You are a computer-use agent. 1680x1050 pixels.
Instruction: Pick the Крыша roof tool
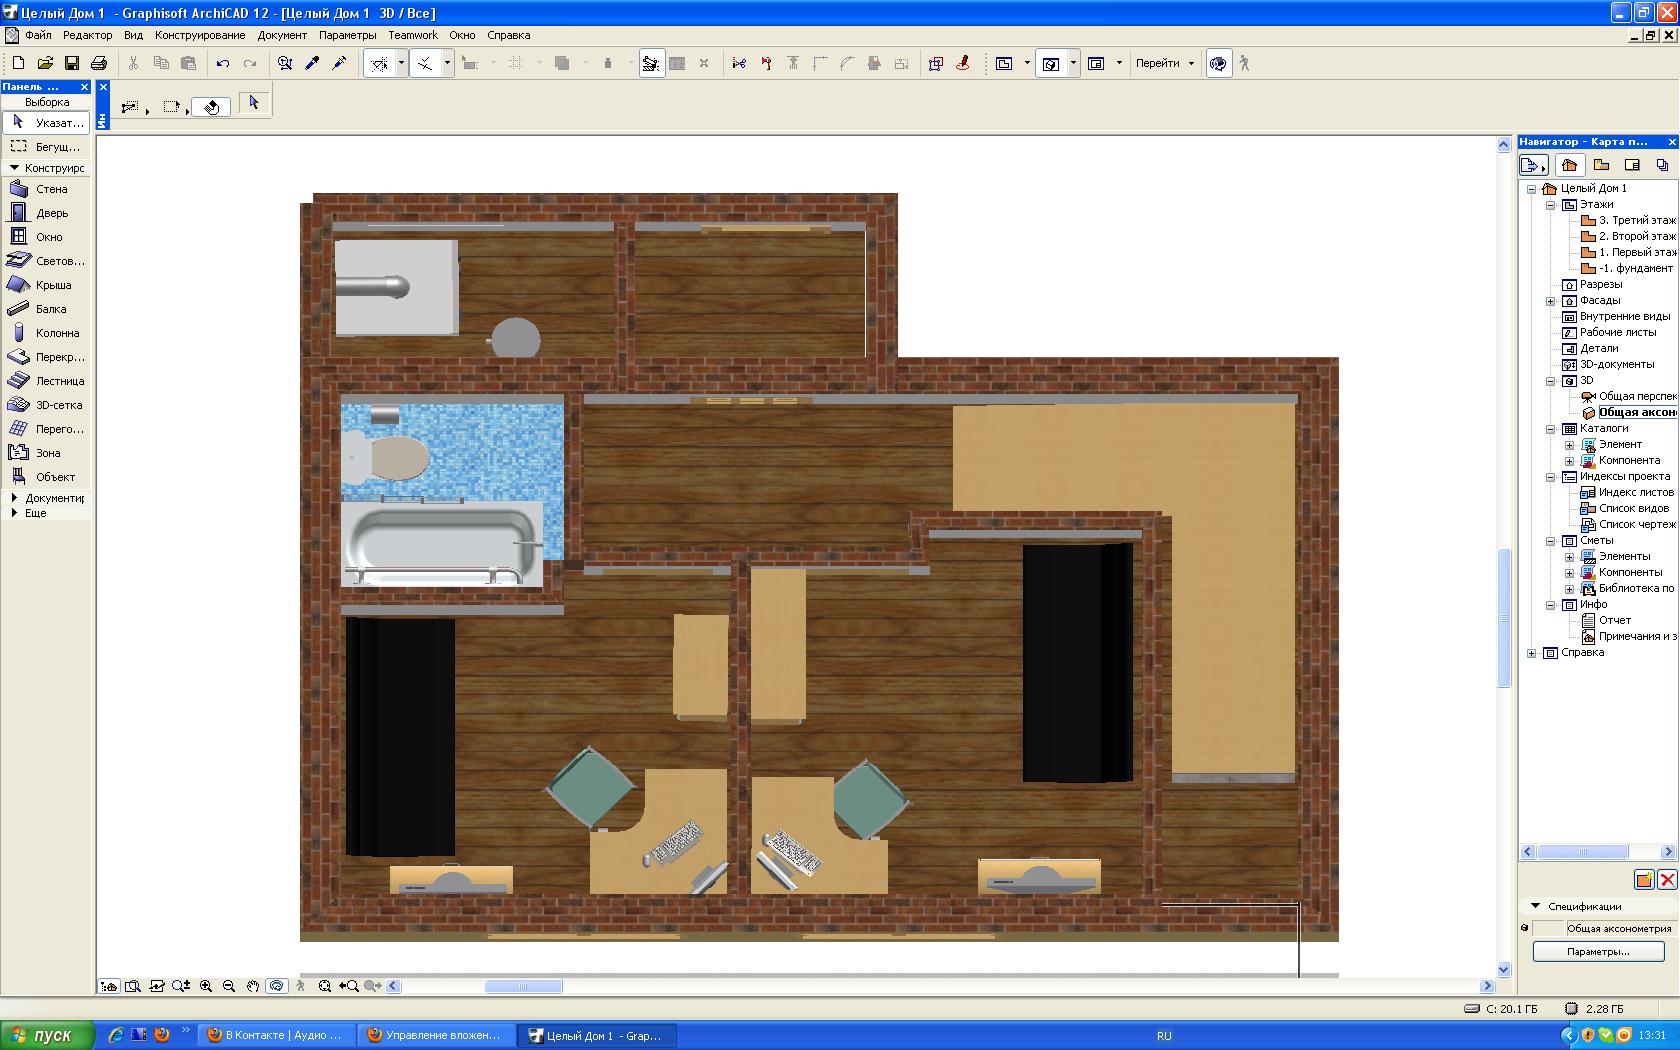tap(46, 285)
